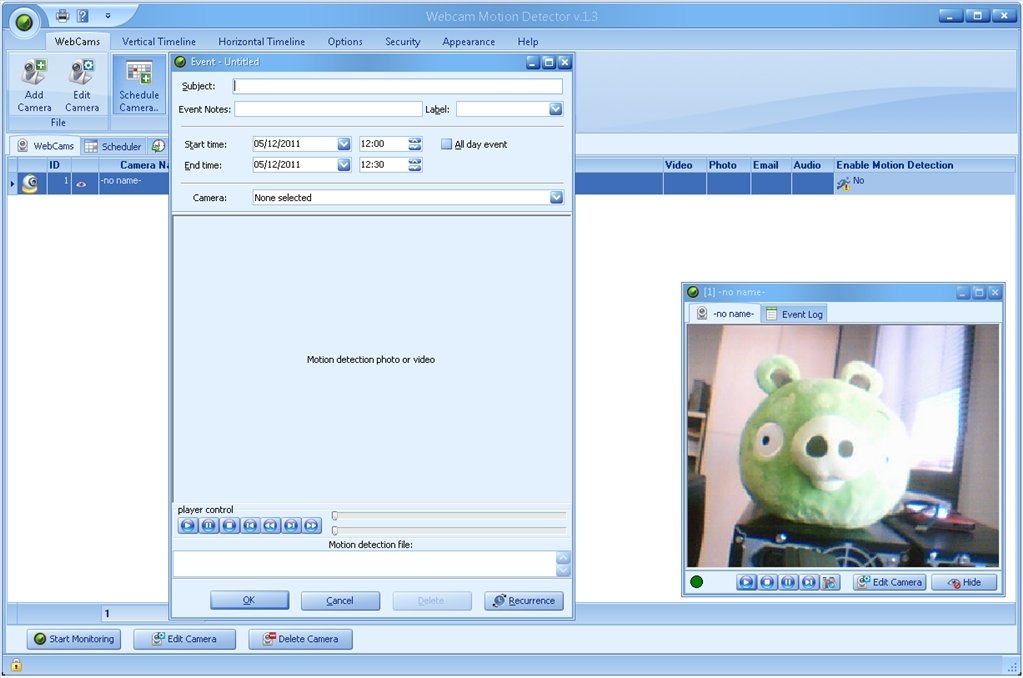Step forward in camera preview window
1023x678 pixels.
(x=809, y=582)
